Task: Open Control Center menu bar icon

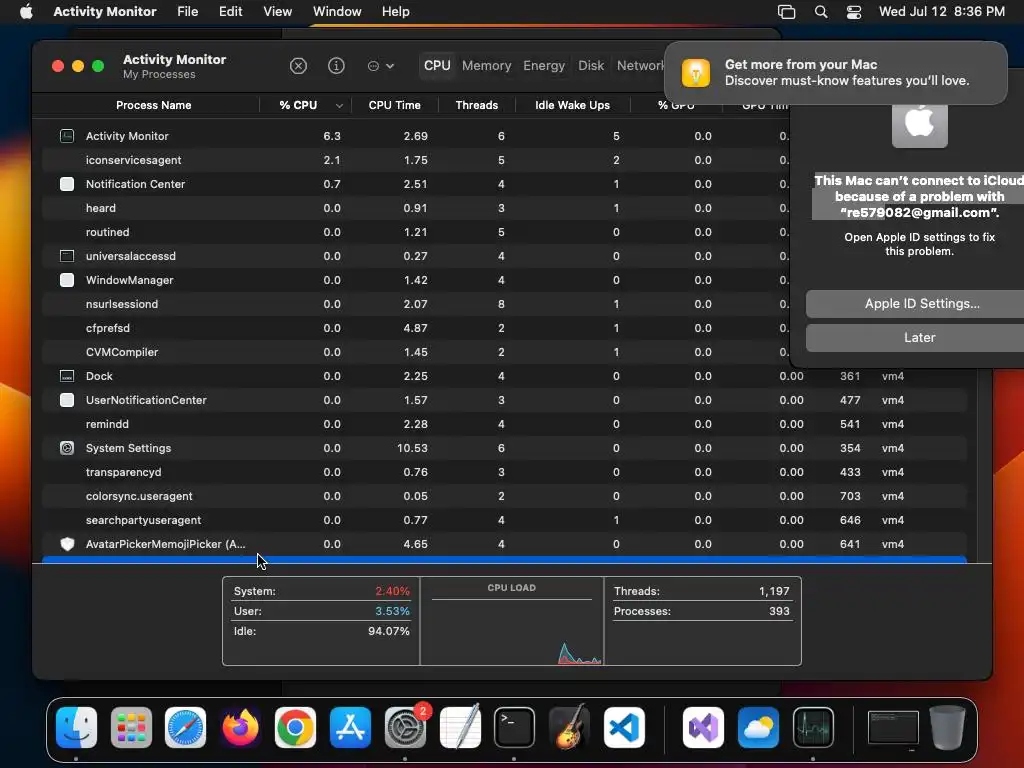Action: click(x=854, y=12)
